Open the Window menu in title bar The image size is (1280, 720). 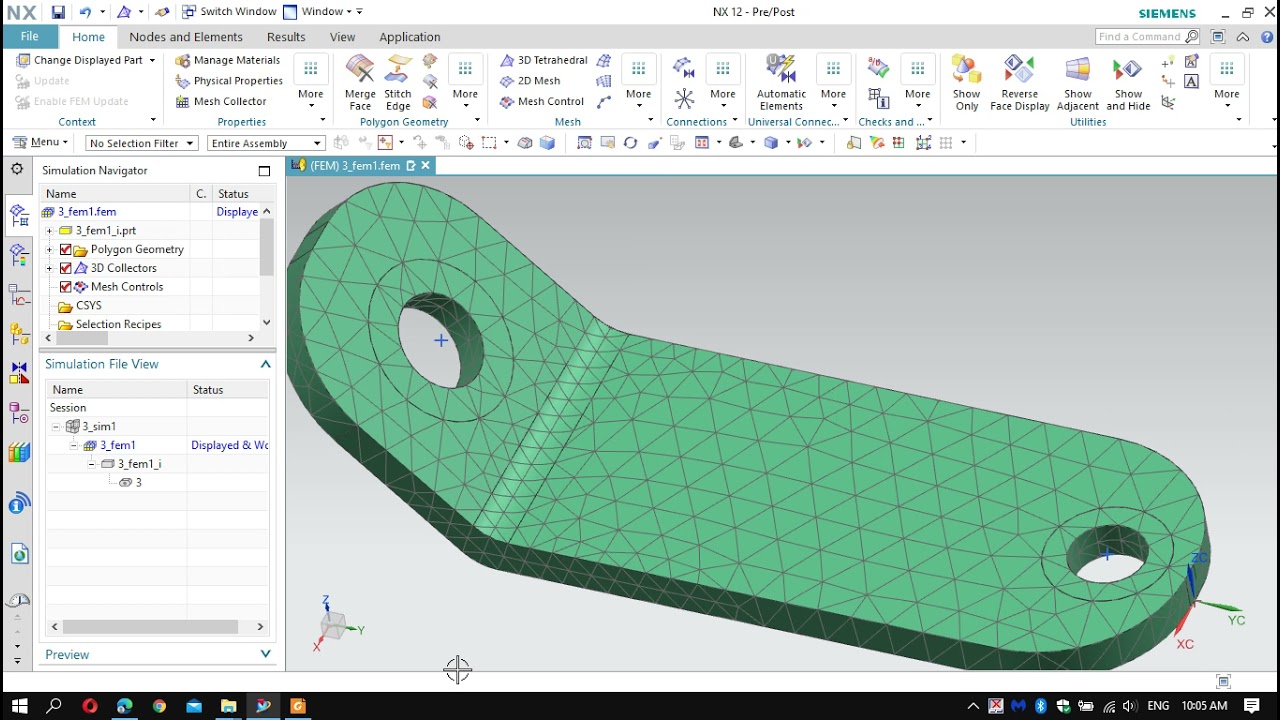tap(323, 12)
